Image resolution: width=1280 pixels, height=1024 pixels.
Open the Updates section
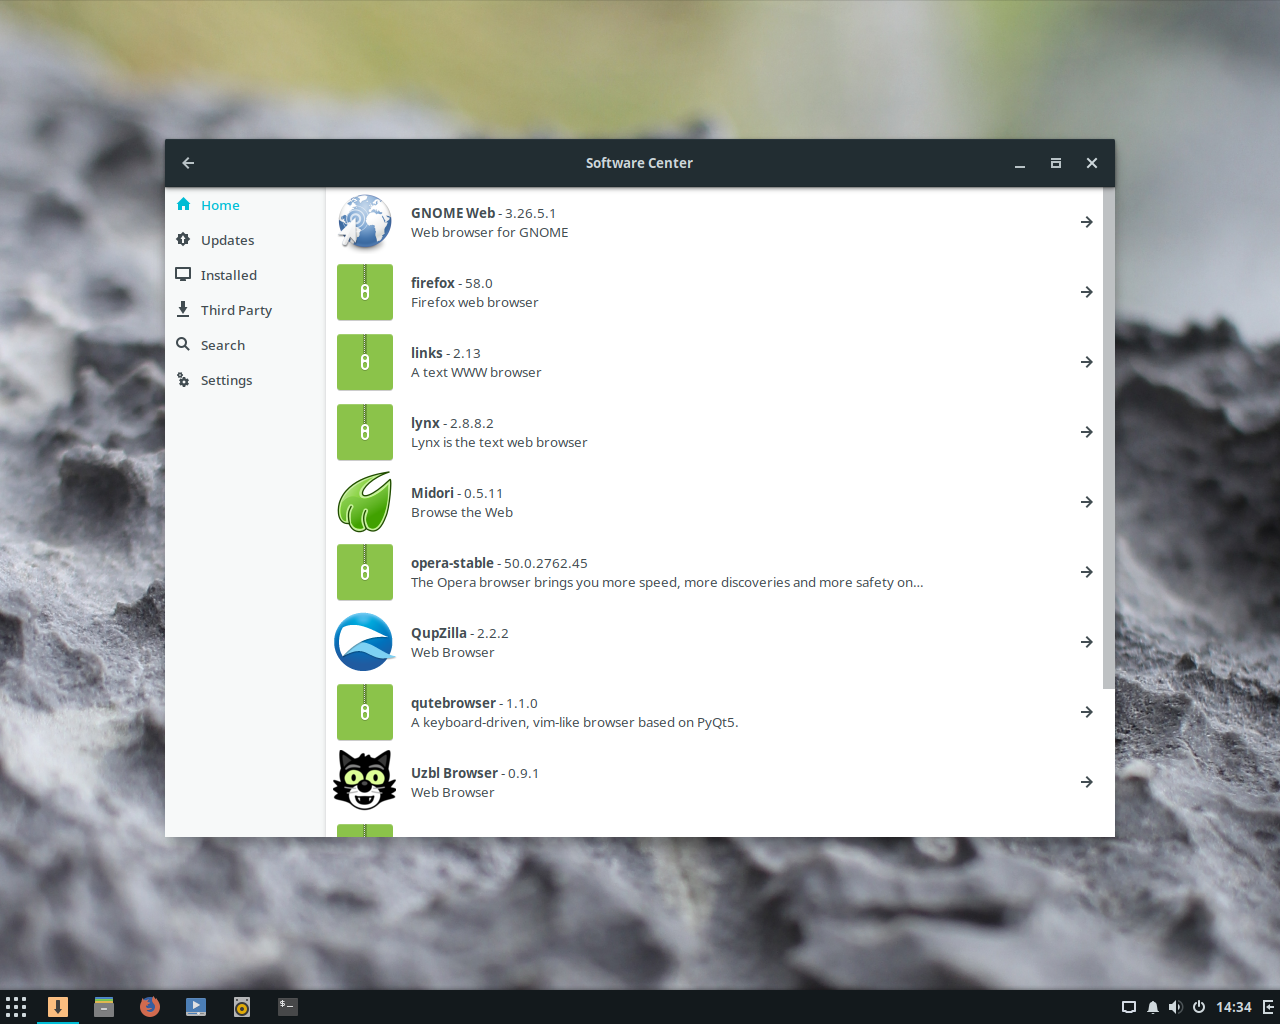coord(245,240)
